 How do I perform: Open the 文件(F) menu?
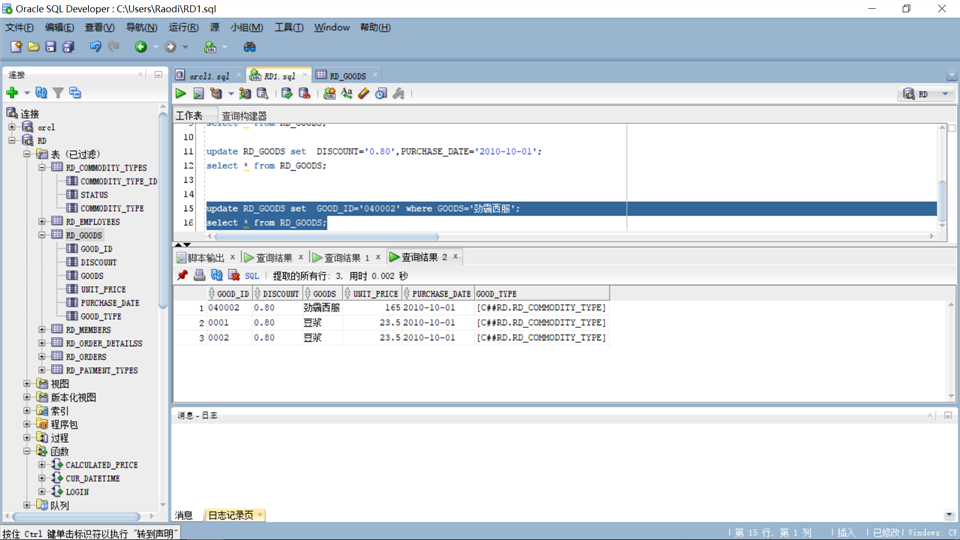click(20, 28)
